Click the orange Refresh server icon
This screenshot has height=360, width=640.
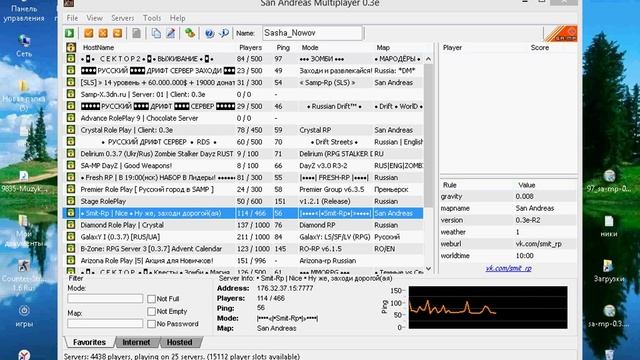pyautogui.click(x=118, y=33)
